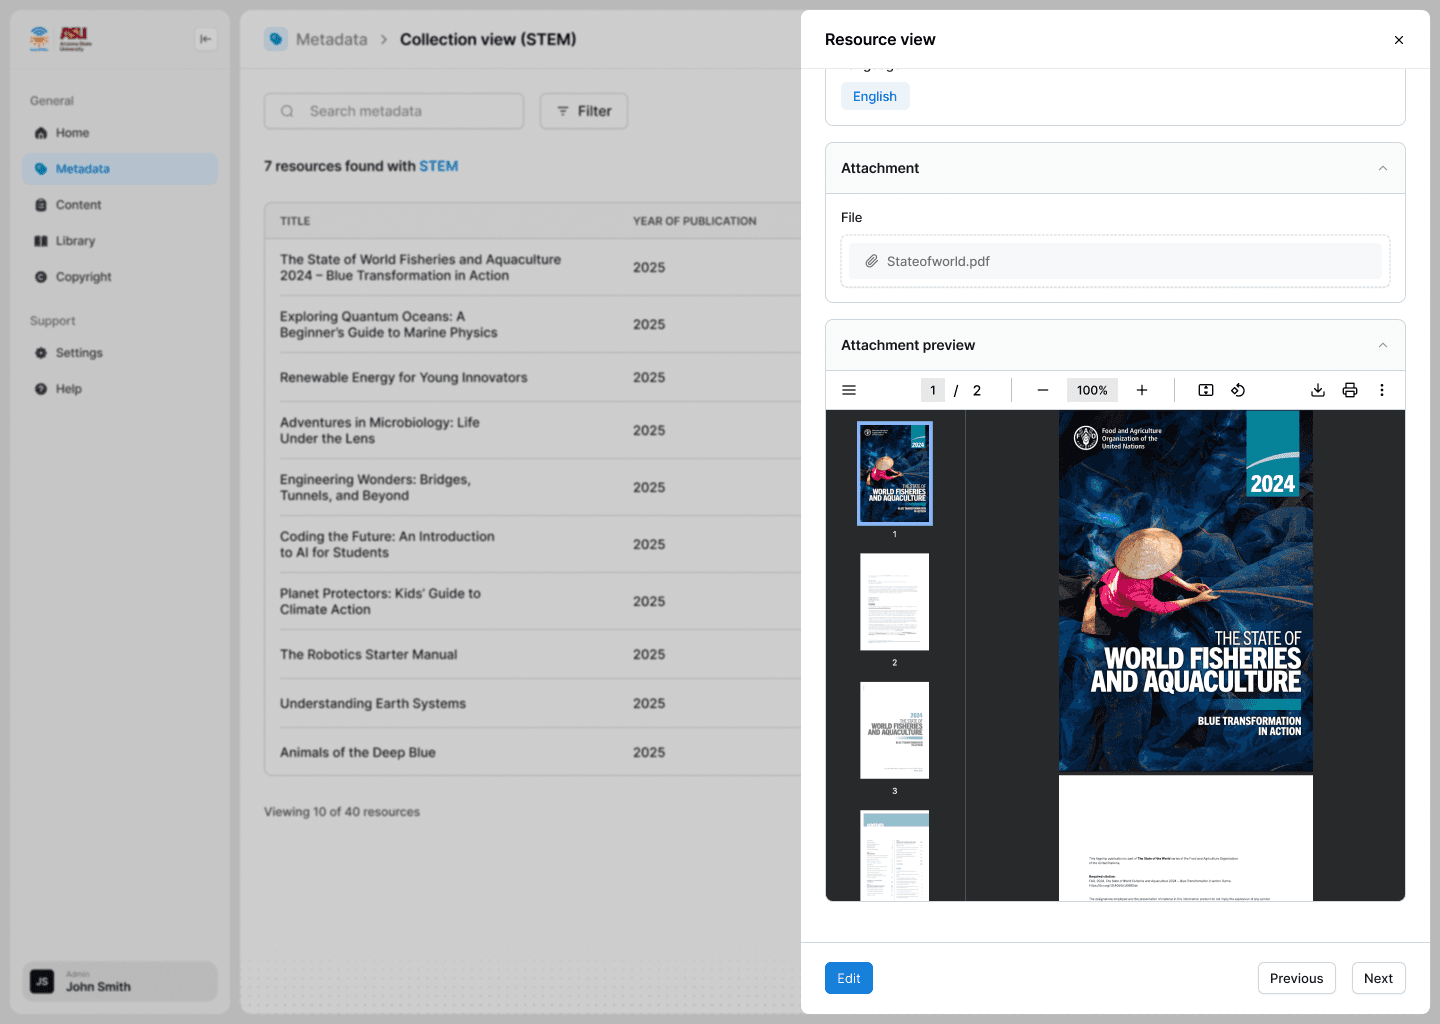Go to Next resource
The width and height of the screenshot is (1440, 1024).
coord(1378,978)
